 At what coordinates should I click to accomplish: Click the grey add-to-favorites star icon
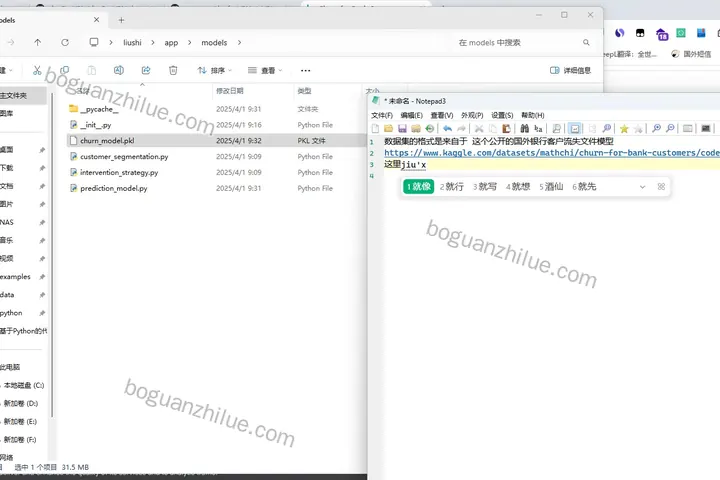click(638, 129)
